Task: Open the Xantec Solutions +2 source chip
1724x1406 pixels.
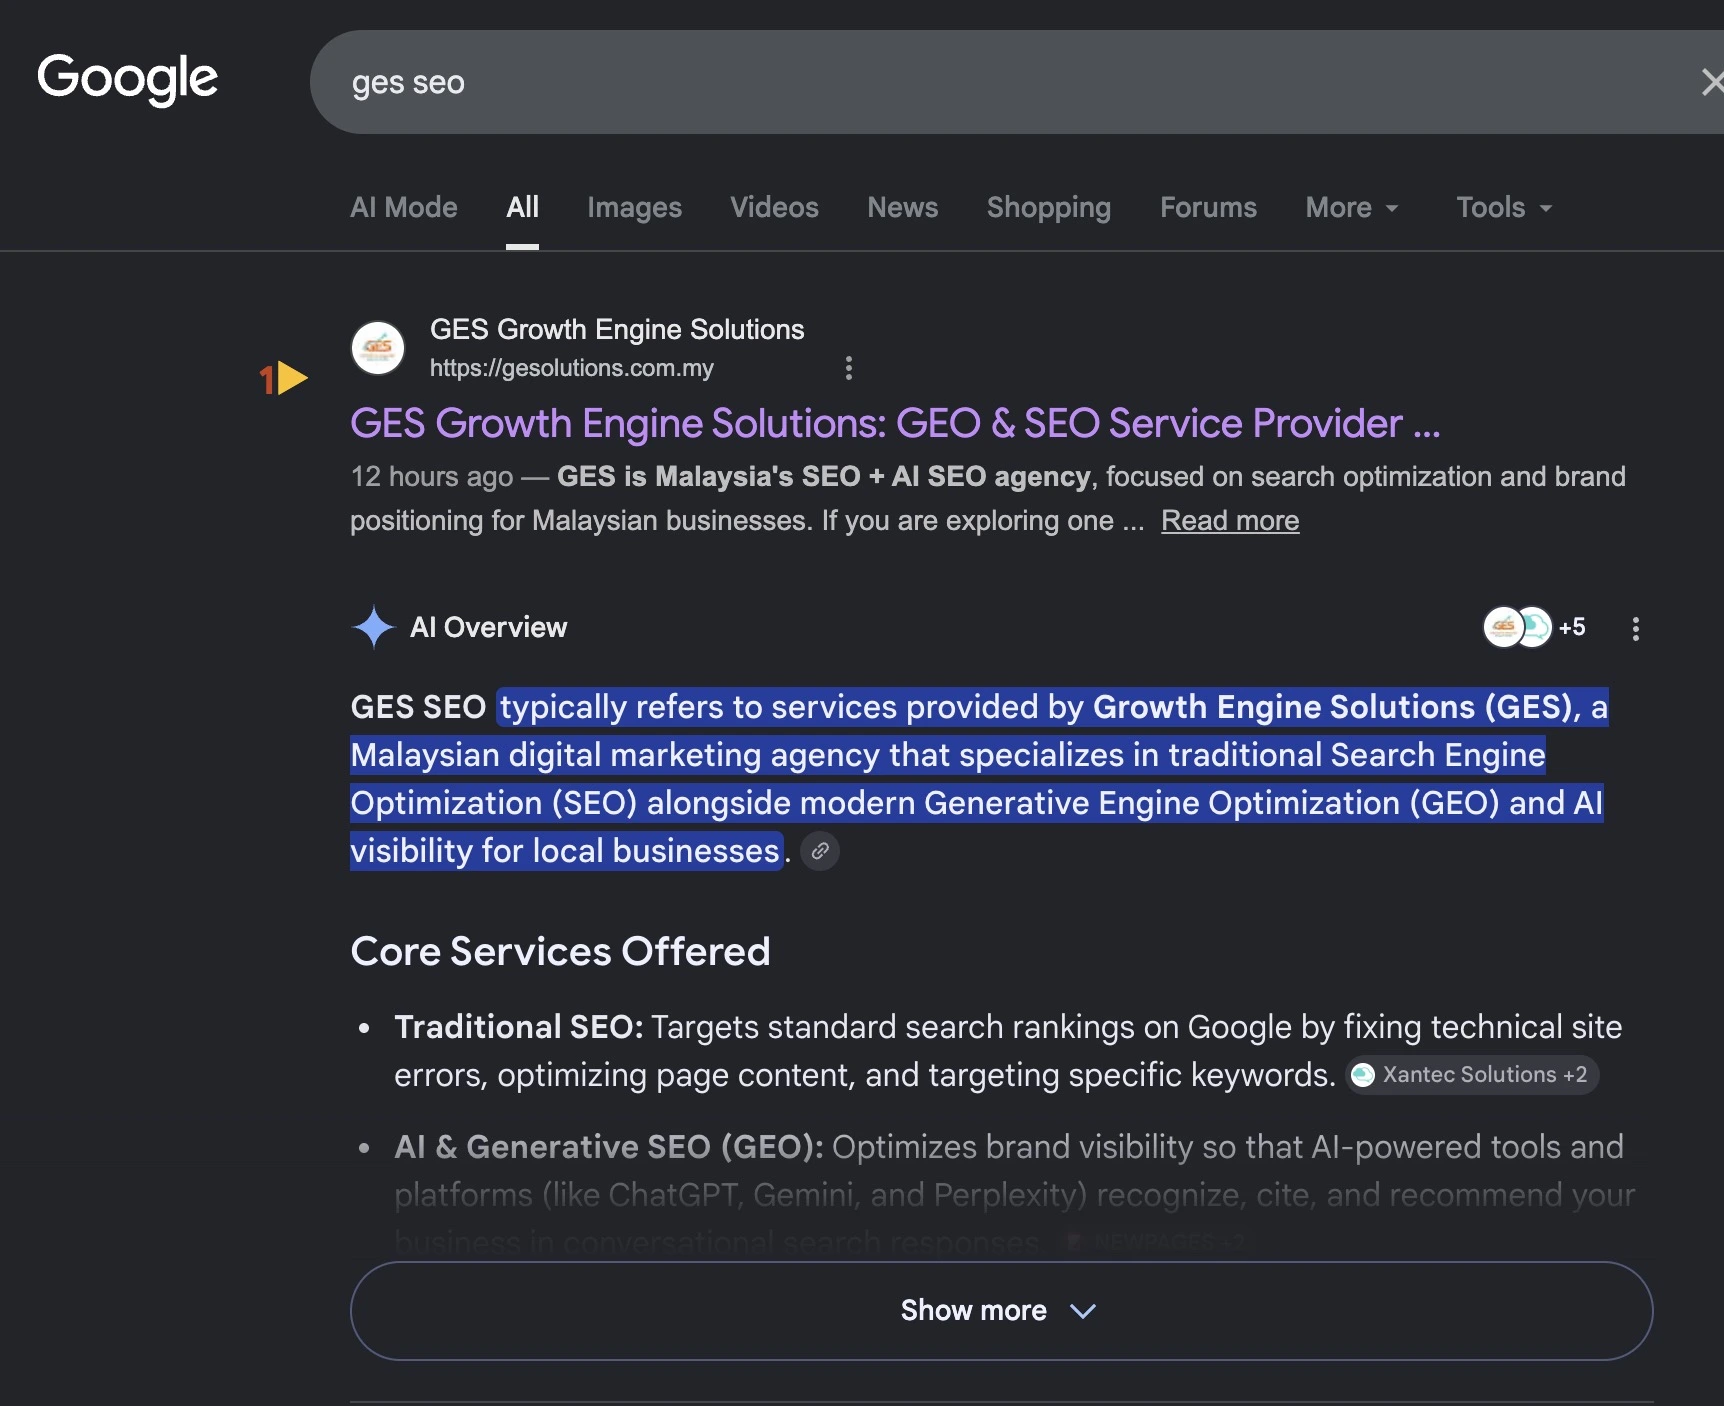Action: pos(1471,1075)
